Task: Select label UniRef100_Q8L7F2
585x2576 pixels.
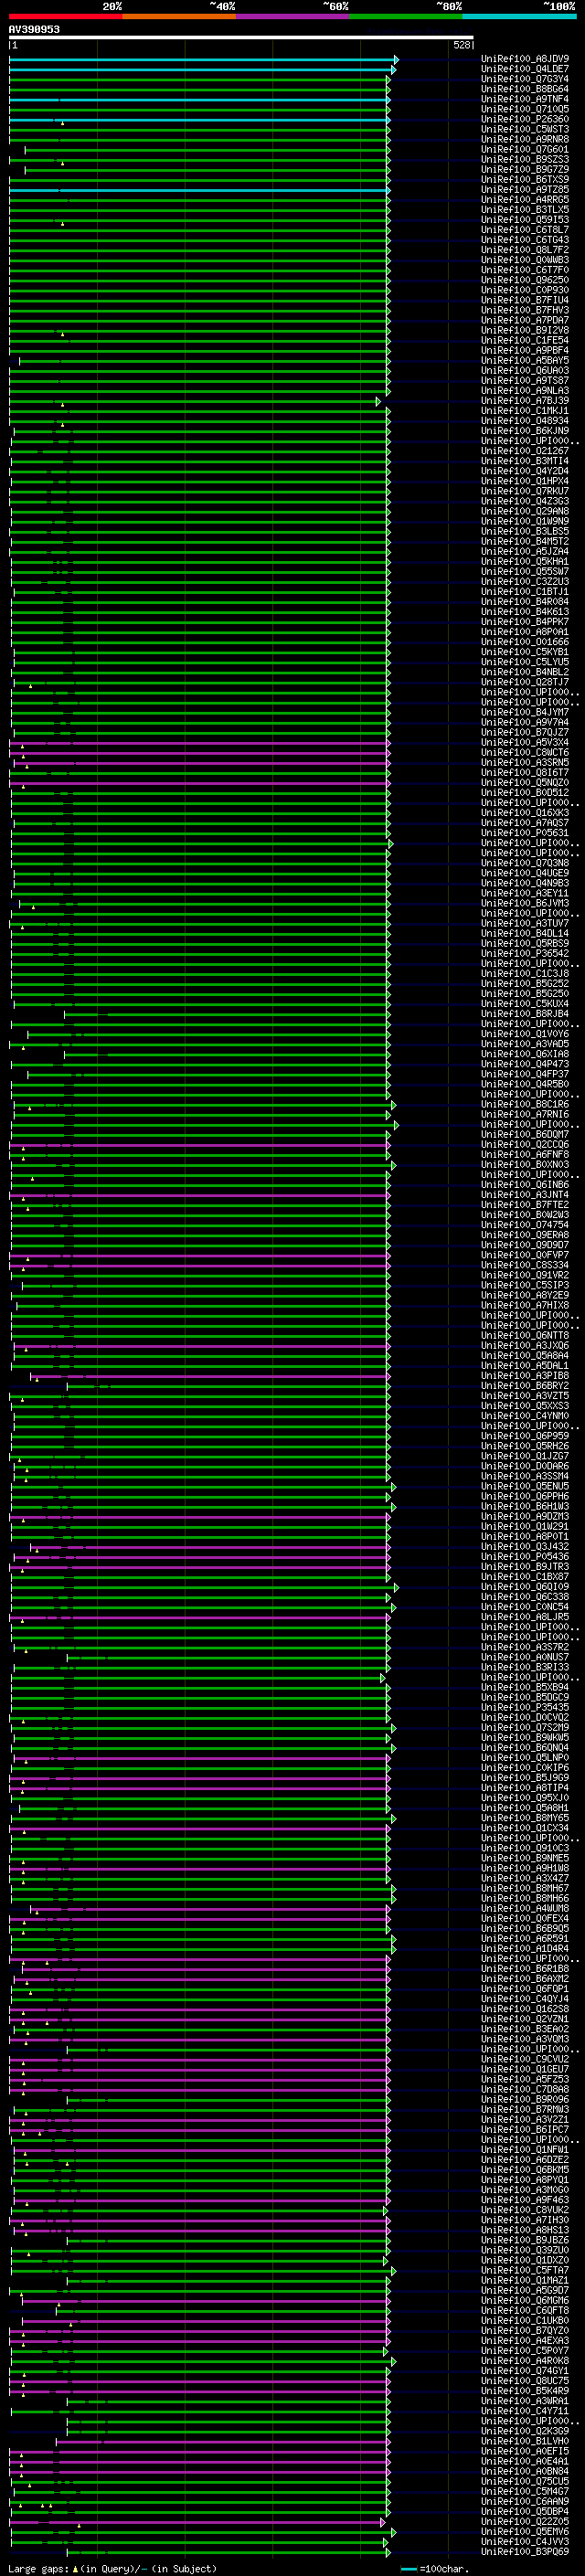Action: [525, 250]
